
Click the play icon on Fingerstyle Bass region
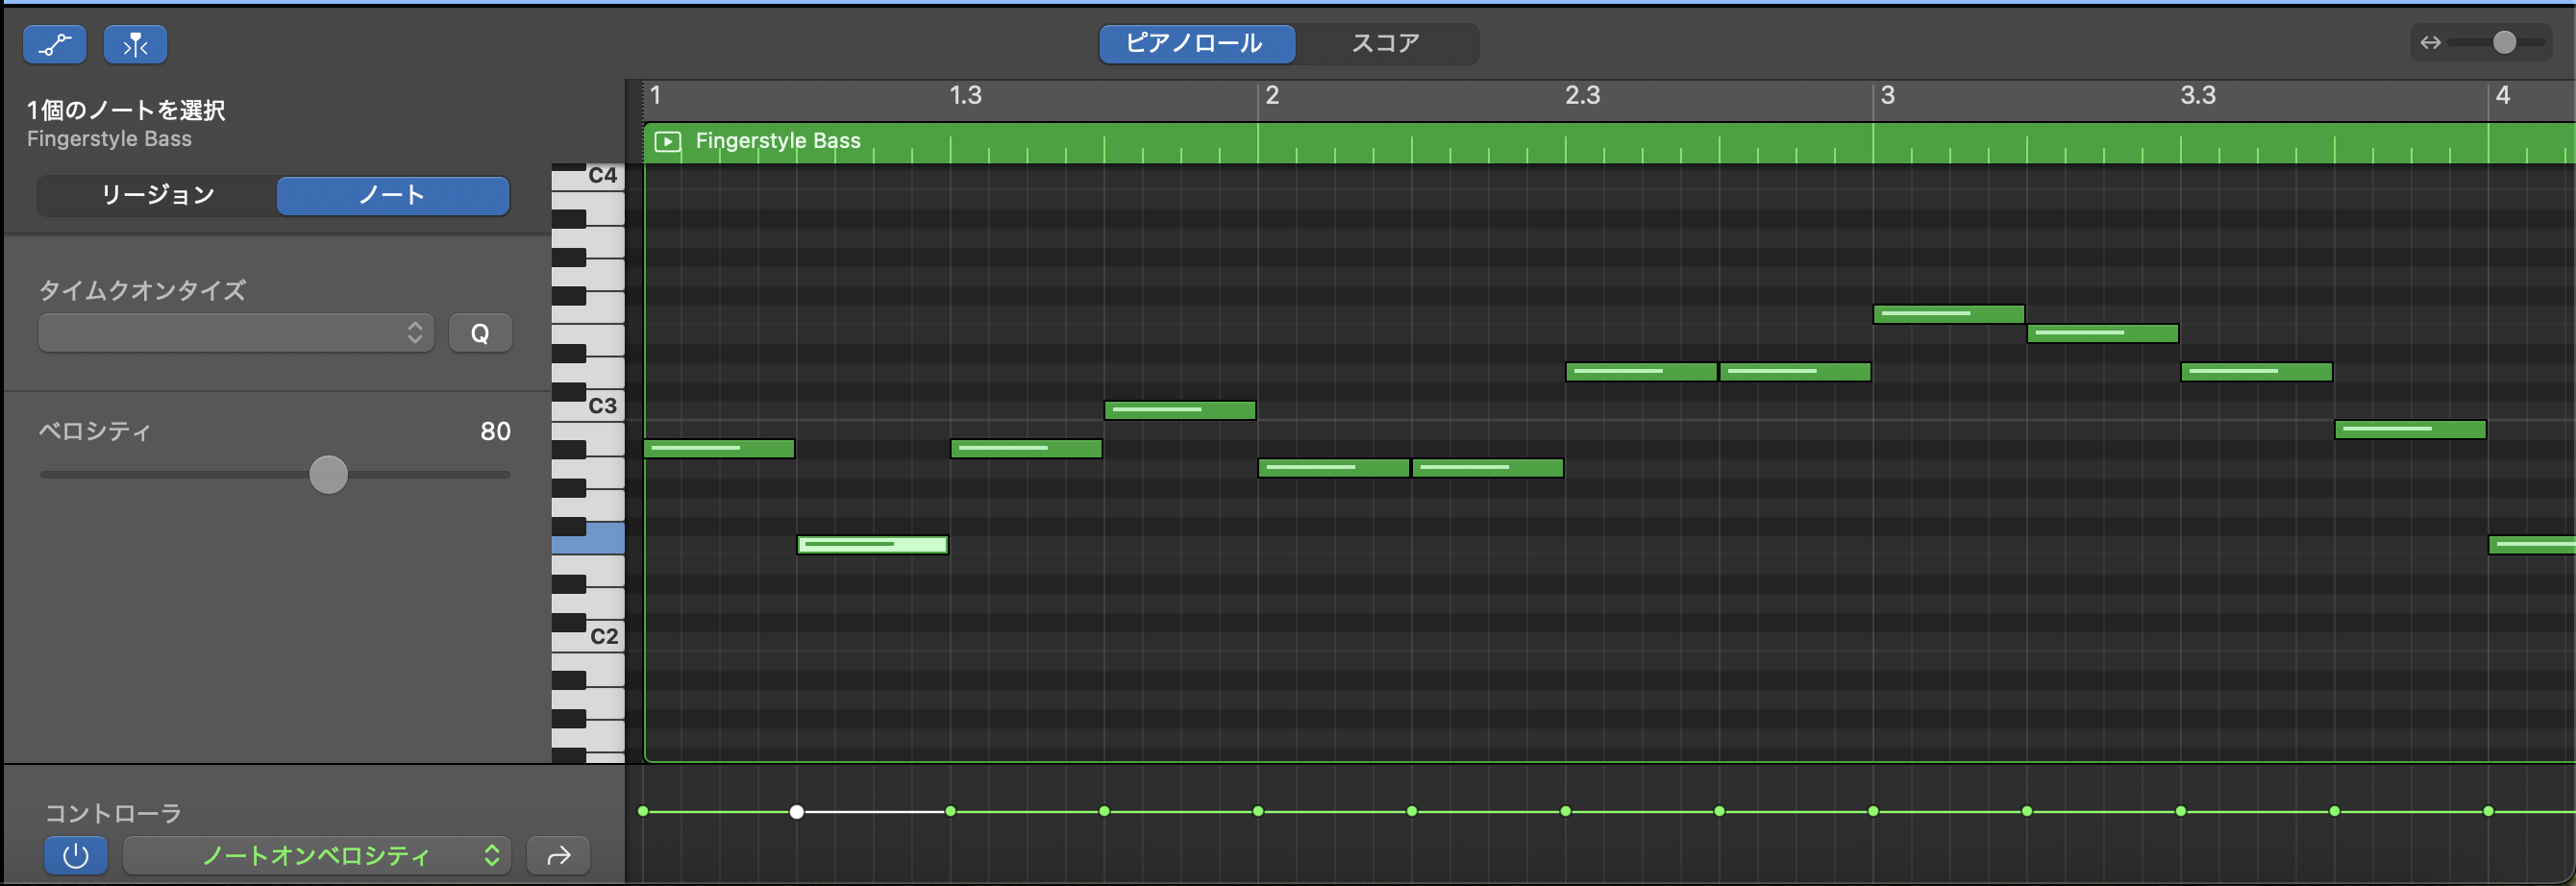[666, 141]
